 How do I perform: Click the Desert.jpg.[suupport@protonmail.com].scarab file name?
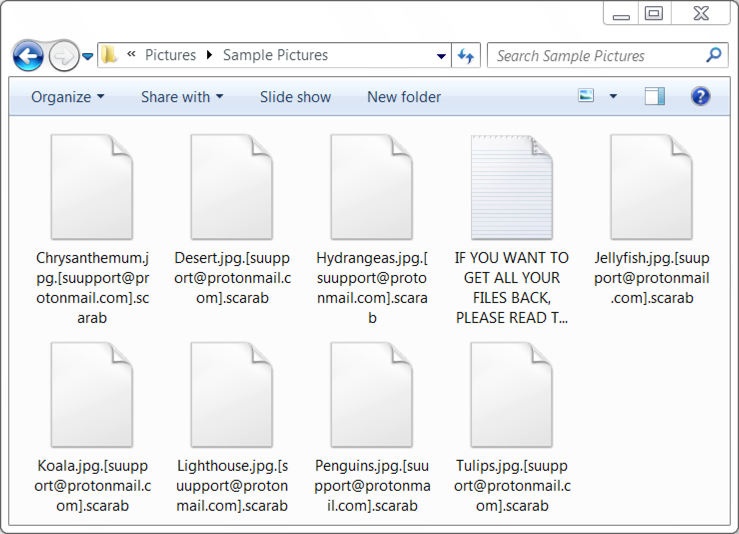(x=232, y=278)
